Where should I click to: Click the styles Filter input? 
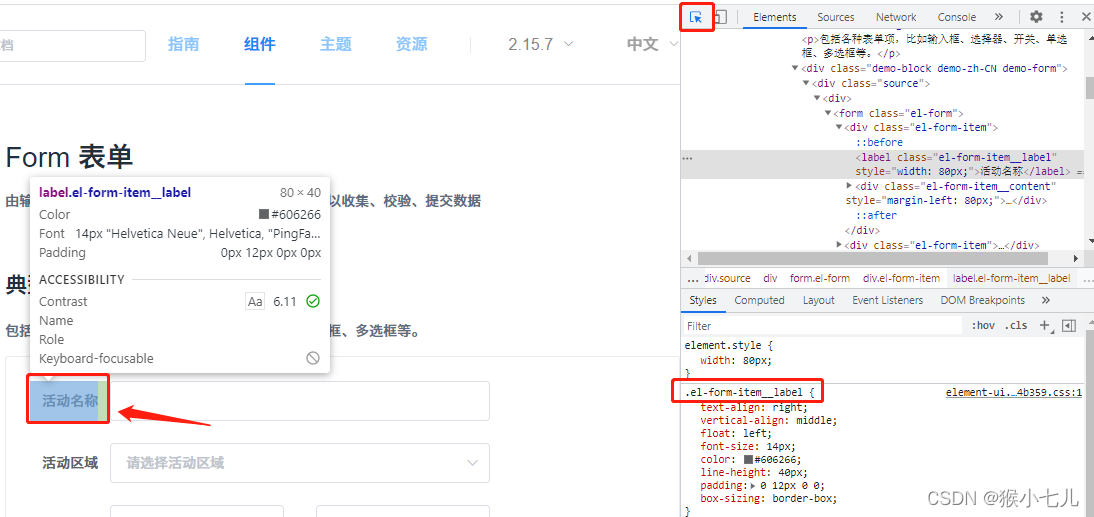pyautogui.click(x=823, y=326)
